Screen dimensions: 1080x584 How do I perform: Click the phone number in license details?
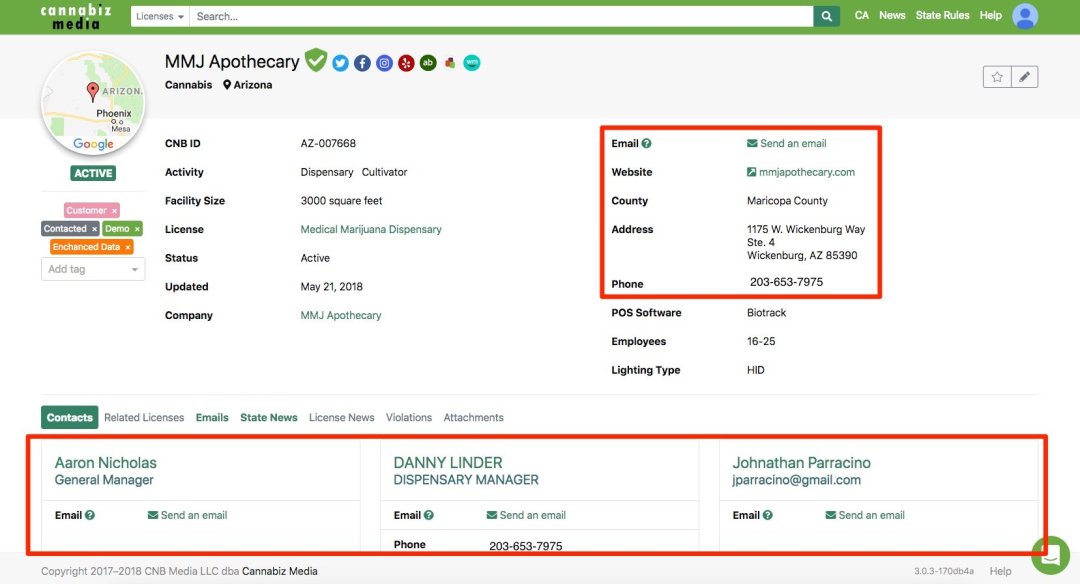(786, 282)
